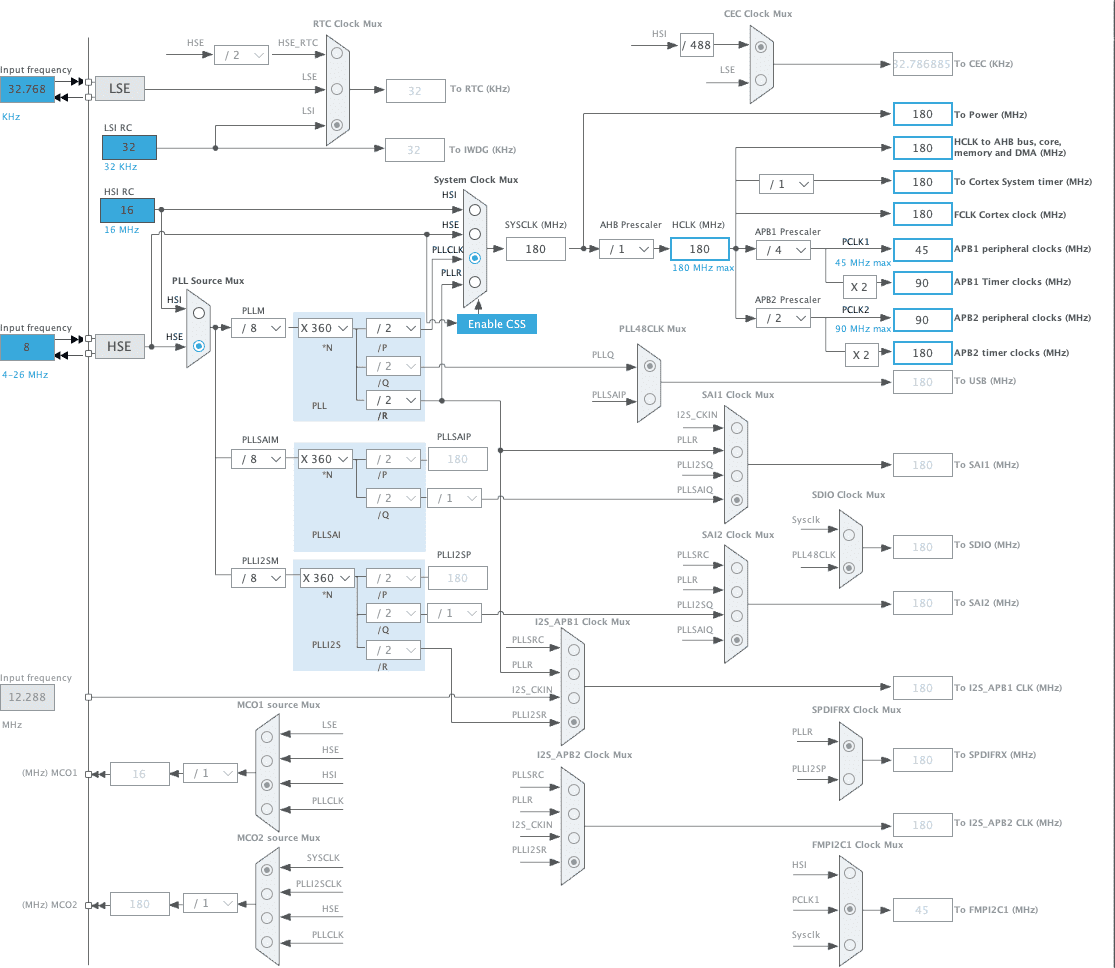Select PLL48CLK in SDIO Clock Mux
Image resolution: width=1115 pixels, height=968 pixels.
click(x=849, y=568)
